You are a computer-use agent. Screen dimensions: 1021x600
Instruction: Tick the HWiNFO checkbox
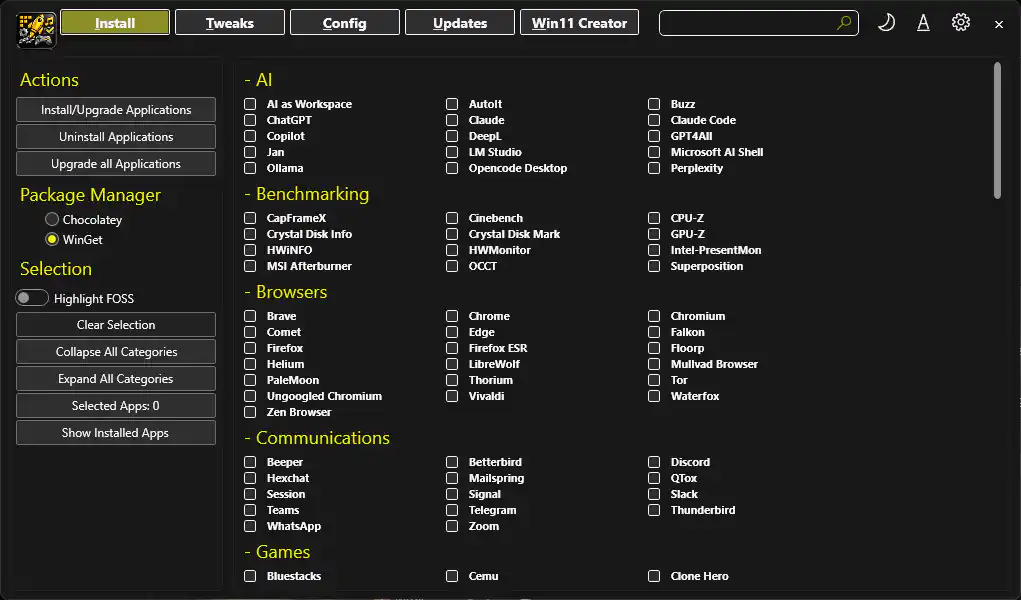click(250, 250)
